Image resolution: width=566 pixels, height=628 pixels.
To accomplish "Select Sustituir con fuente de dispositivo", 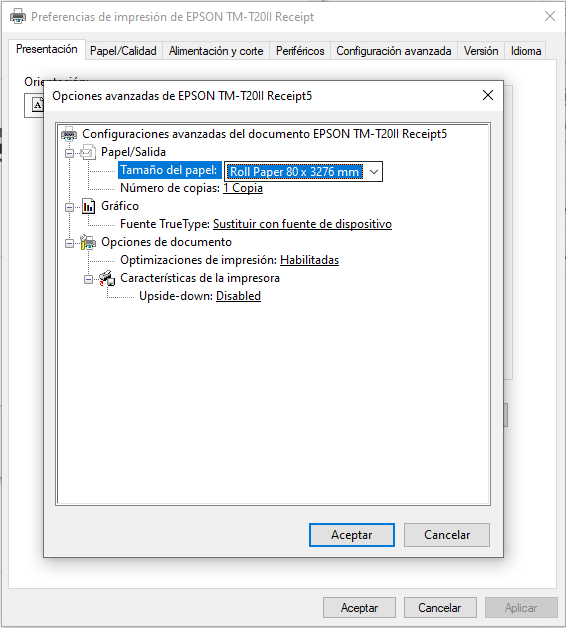I will 302,224.
